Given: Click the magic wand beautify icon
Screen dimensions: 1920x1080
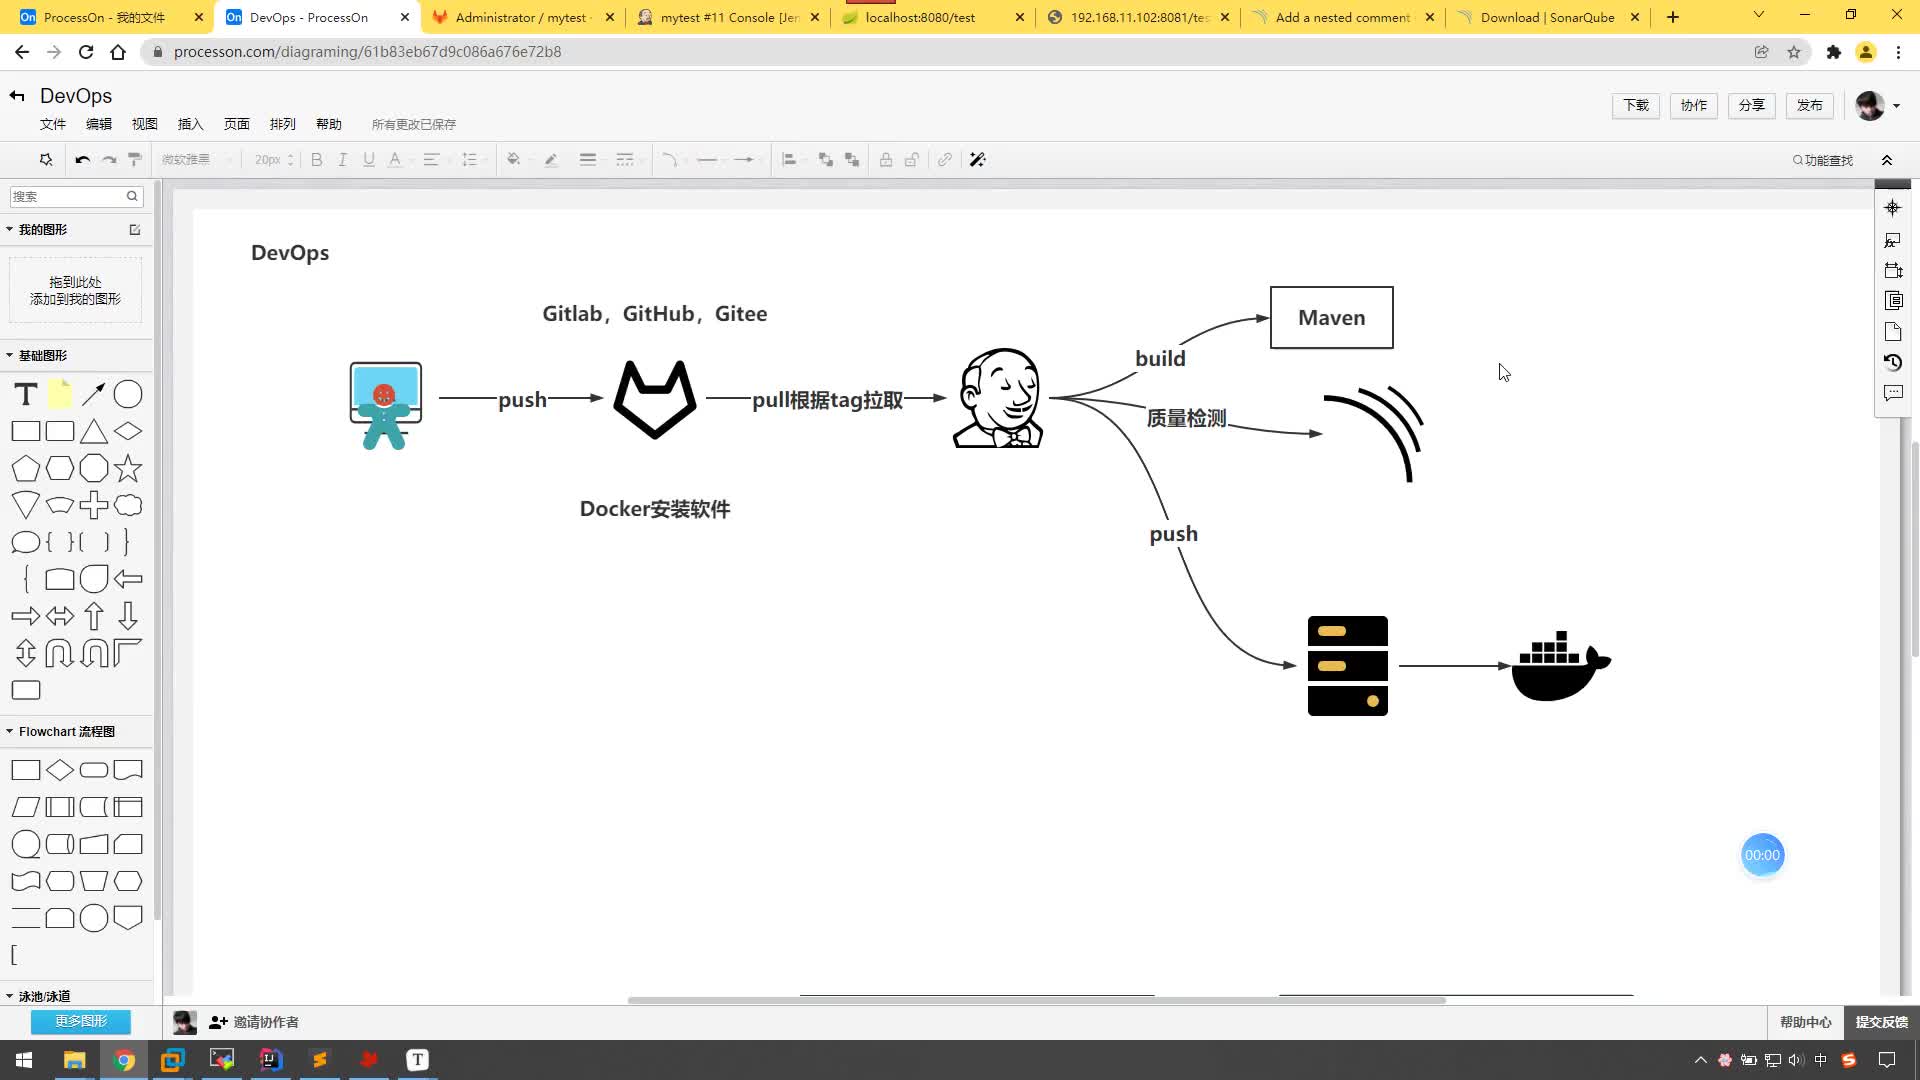Looking at the screenshot, I should (978, 160).
